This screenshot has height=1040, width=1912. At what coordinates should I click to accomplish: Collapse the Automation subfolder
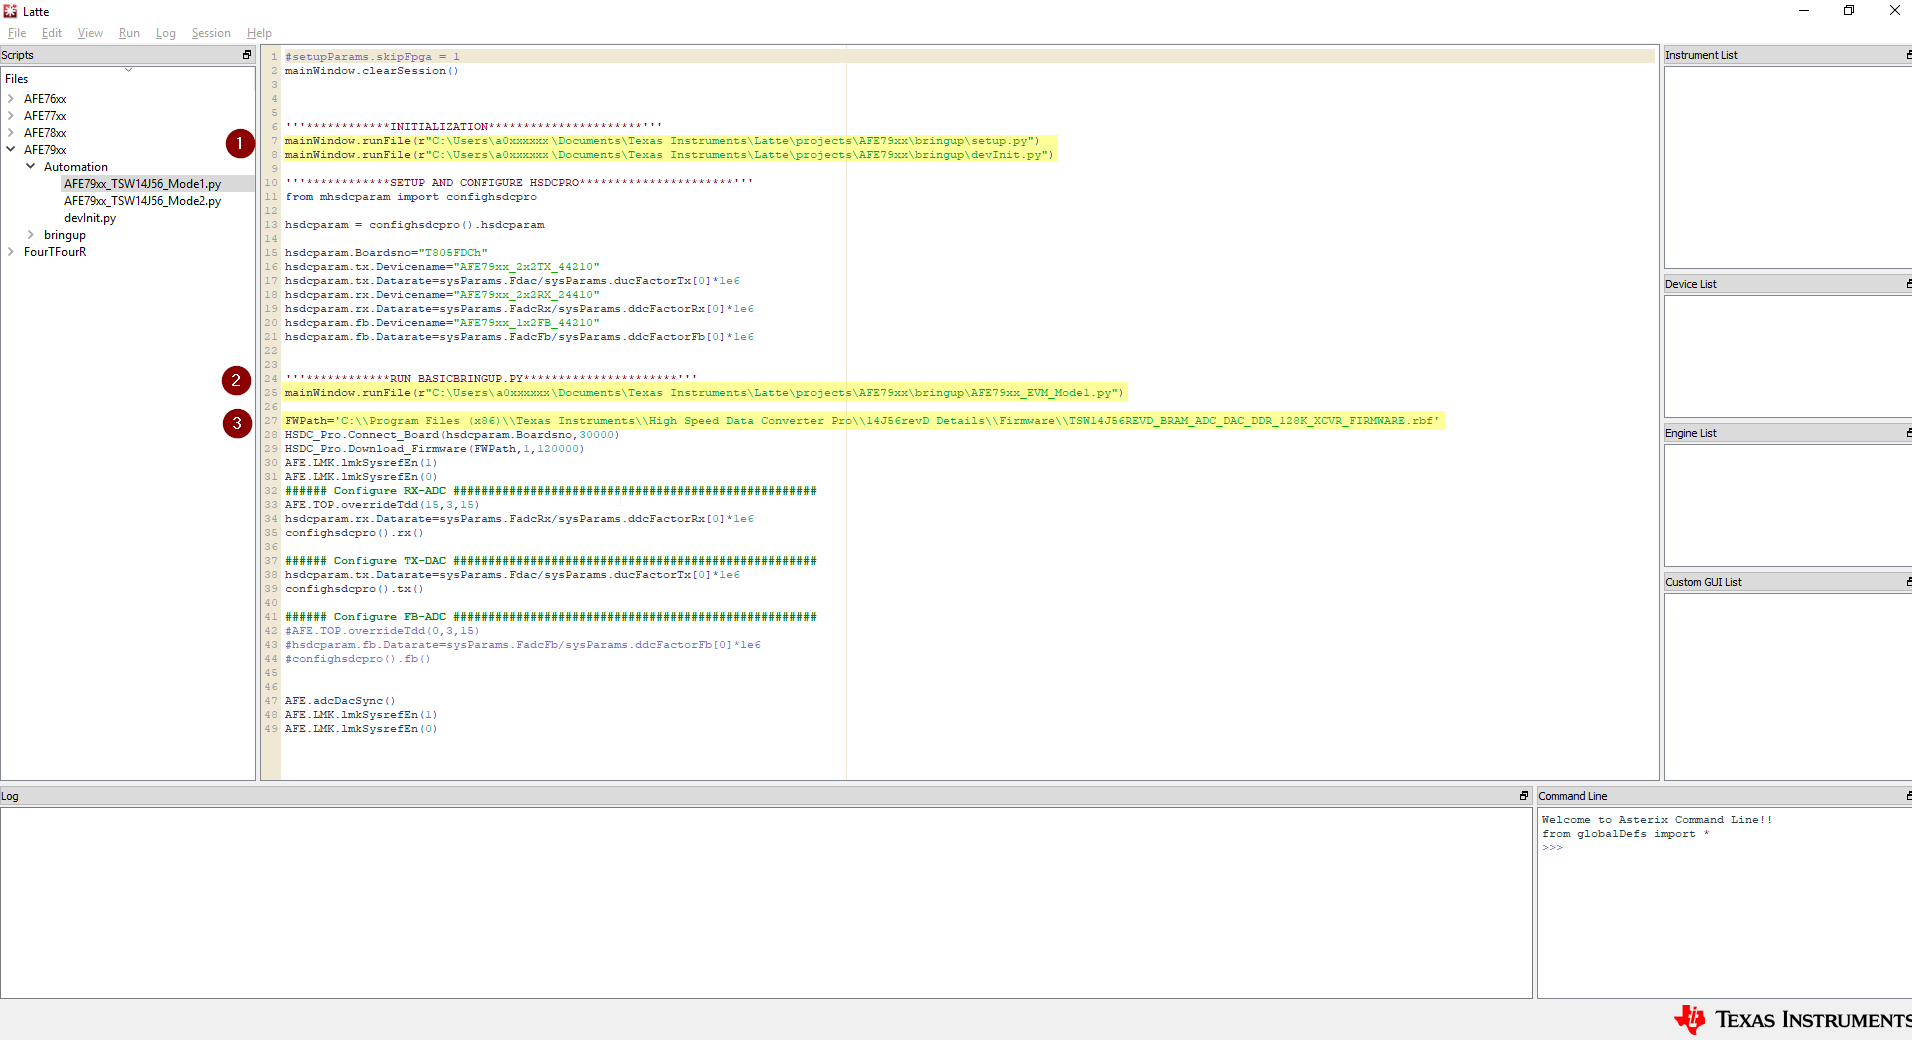coord(30,167)
